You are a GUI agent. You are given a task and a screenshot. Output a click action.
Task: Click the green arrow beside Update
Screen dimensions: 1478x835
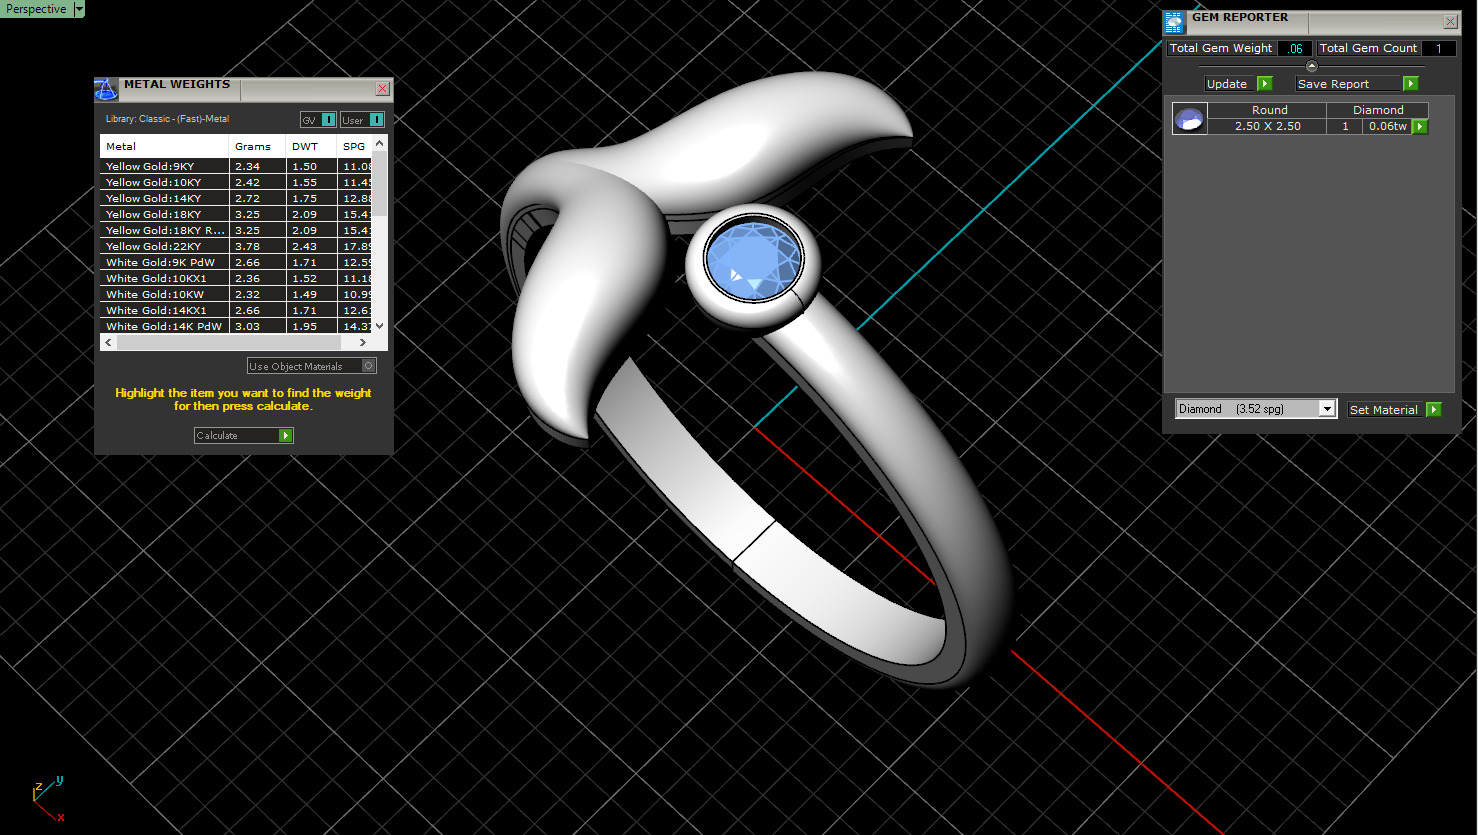1265,84
